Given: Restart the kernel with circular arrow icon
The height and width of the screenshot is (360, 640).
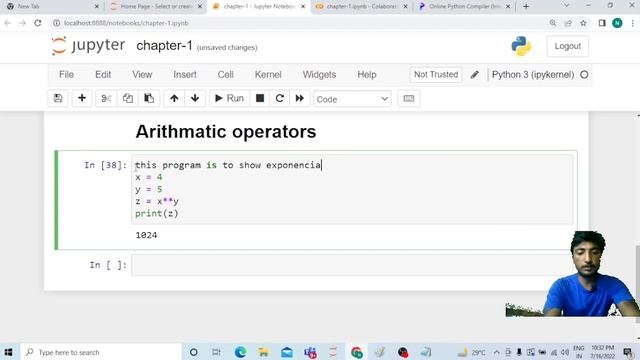Looking at the screenshot, I should coord(280,98).
